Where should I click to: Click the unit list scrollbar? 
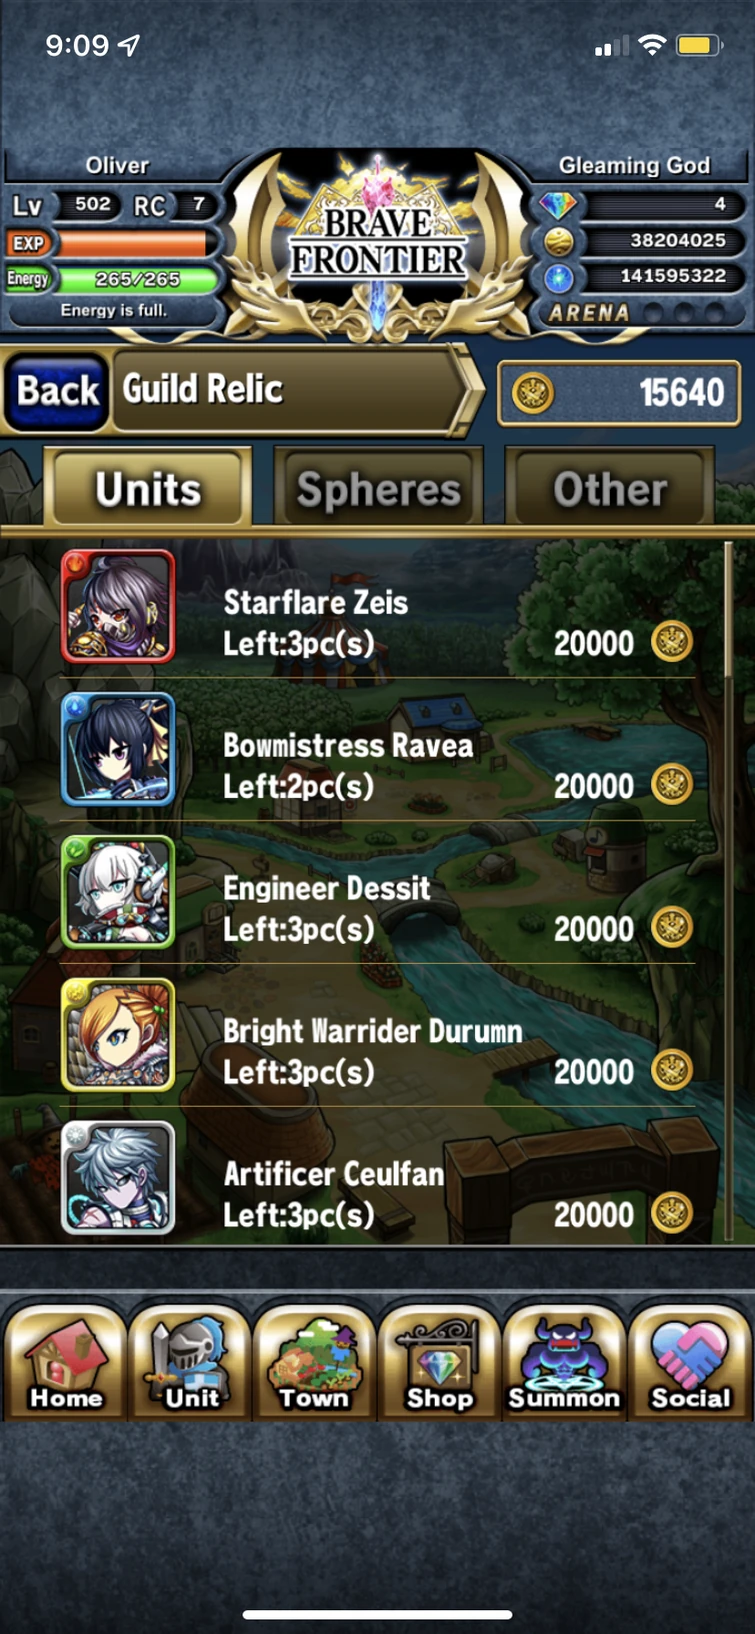pyautogui.click(x=729, y=890)
